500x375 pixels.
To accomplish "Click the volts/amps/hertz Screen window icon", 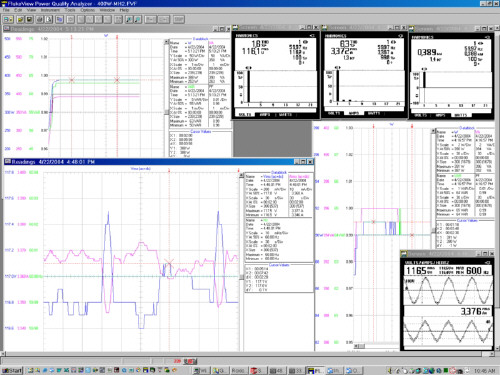I will (404, 254).
